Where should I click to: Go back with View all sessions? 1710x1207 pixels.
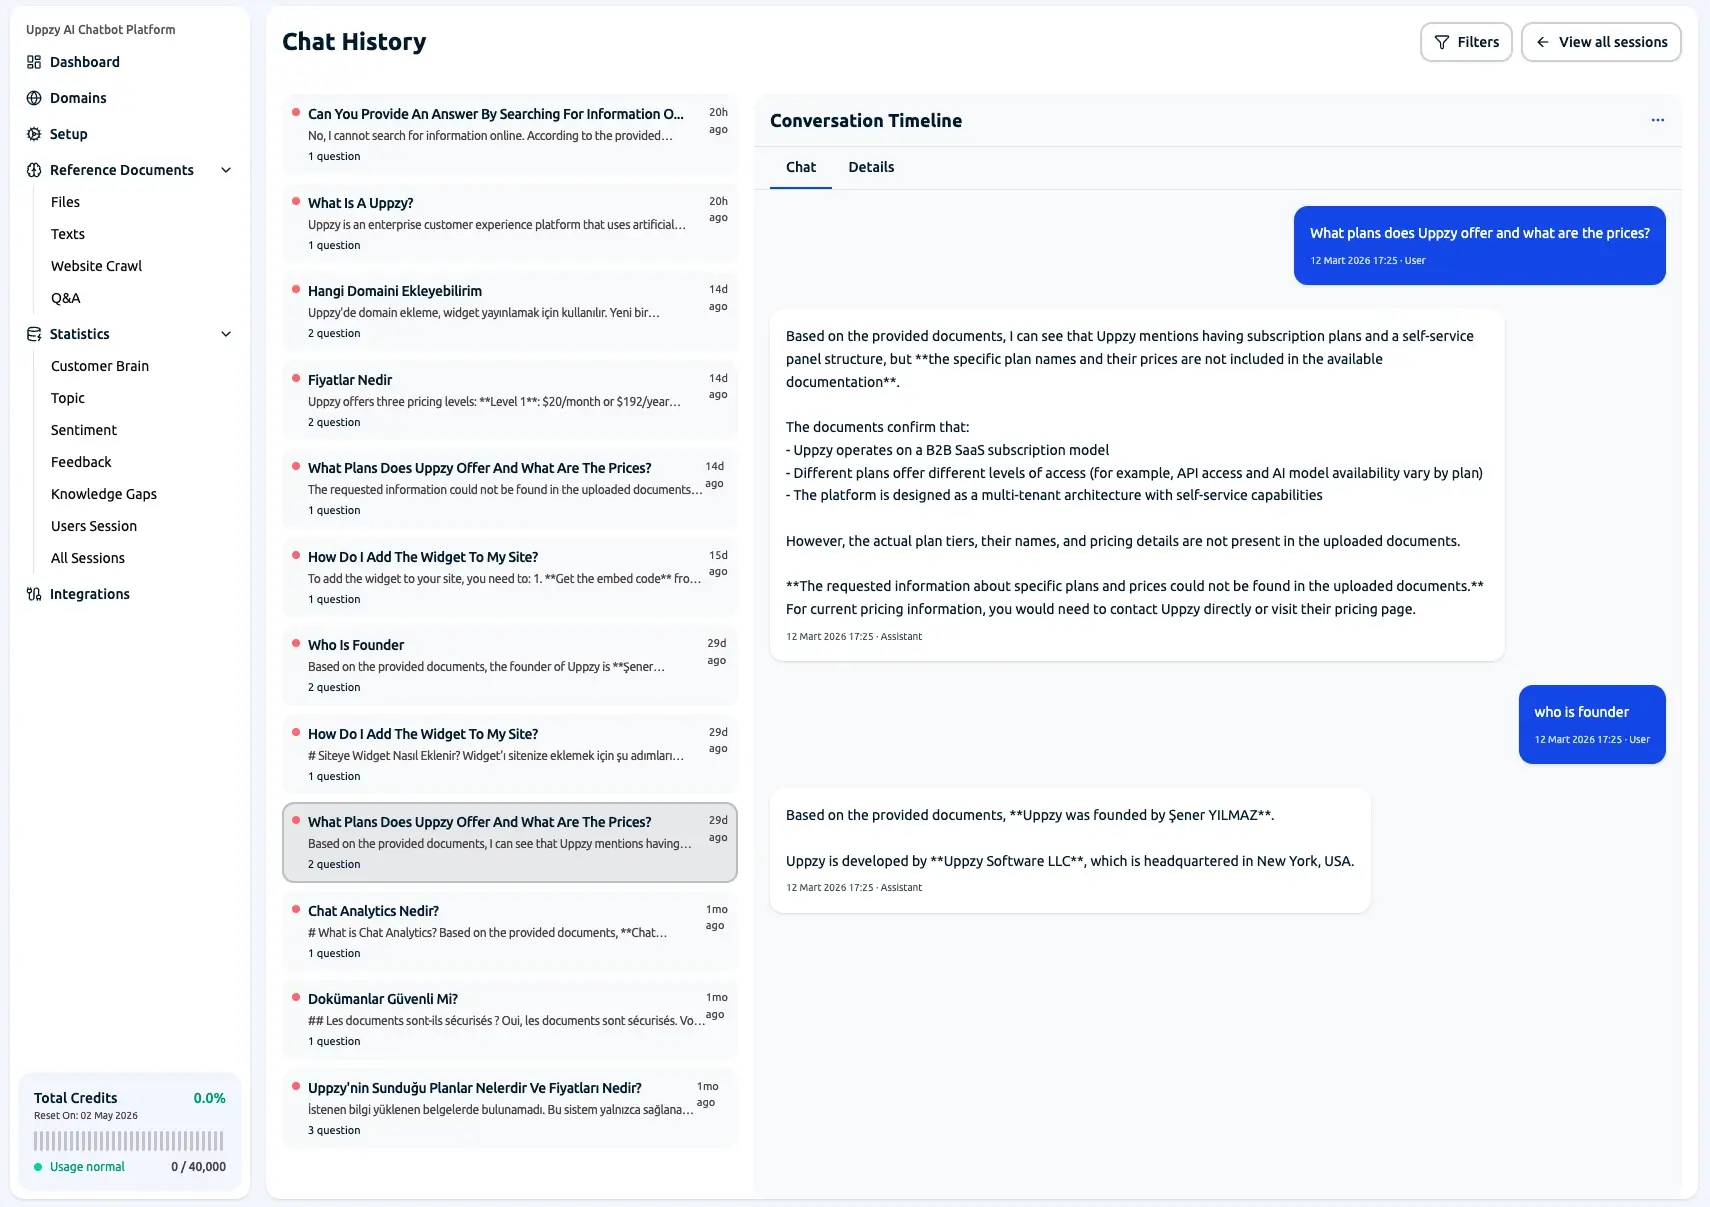1601,42
